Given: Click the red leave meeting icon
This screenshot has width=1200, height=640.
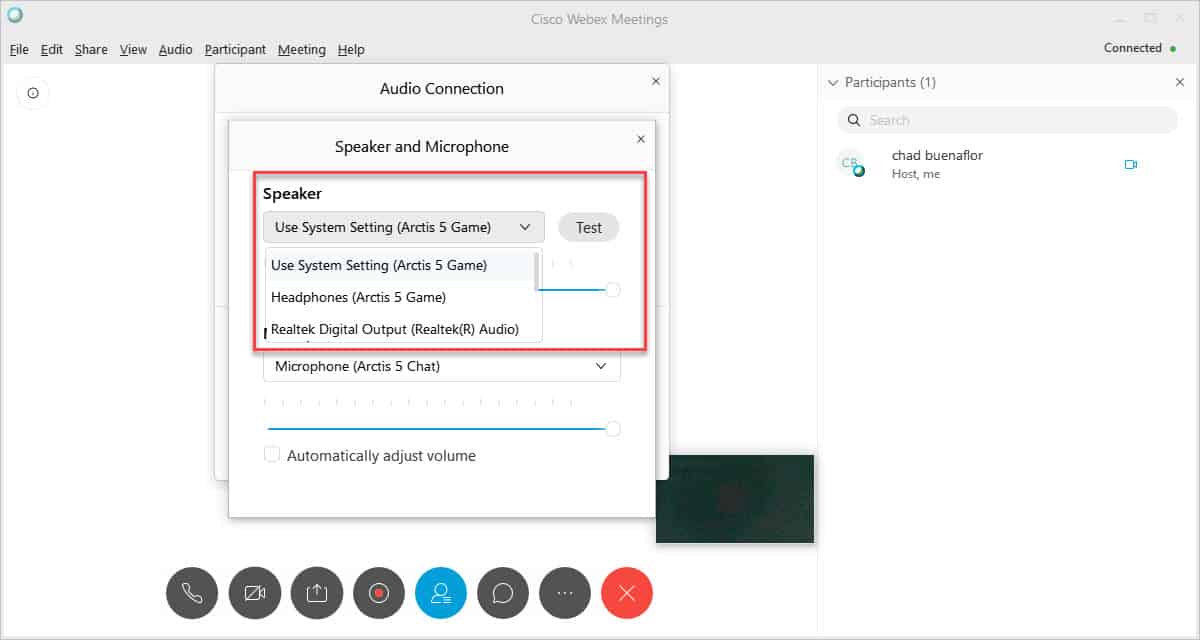Looking at the screenshot, I should pyautogui.click(x=627, y=593).
